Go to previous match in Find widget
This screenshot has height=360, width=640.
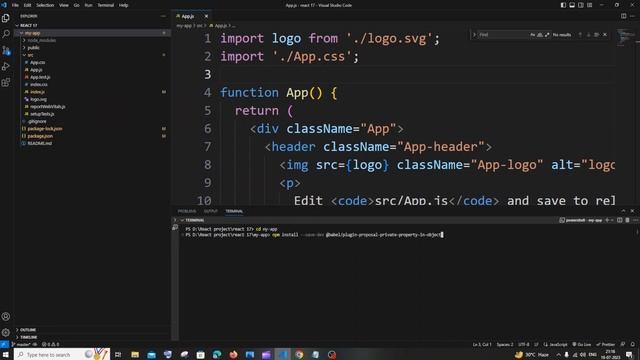coord(580,35)
